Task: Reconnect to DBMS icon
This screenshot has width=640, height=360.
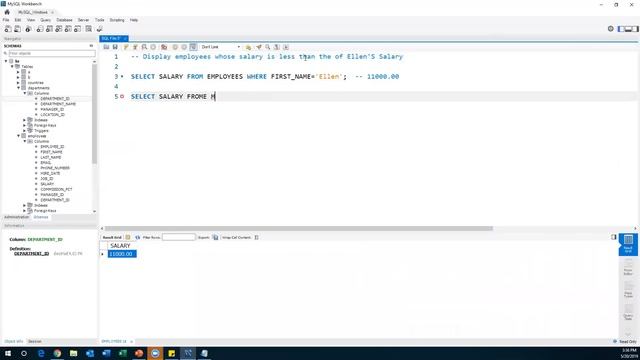Action: pos(99,29)
